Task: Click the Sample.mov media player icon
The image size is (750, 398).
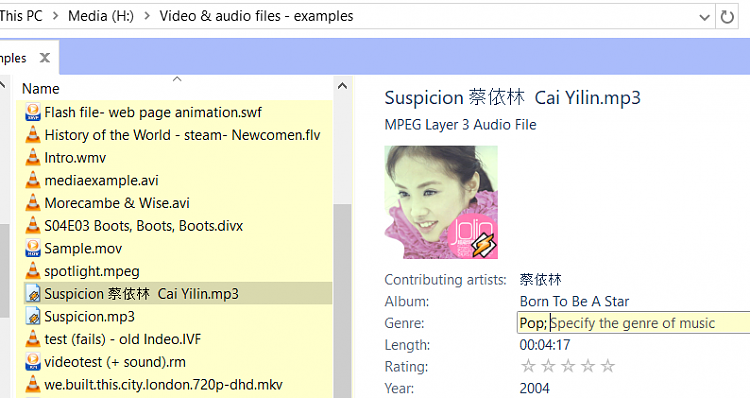Action: pyautogui.click(x=33, y=248)
